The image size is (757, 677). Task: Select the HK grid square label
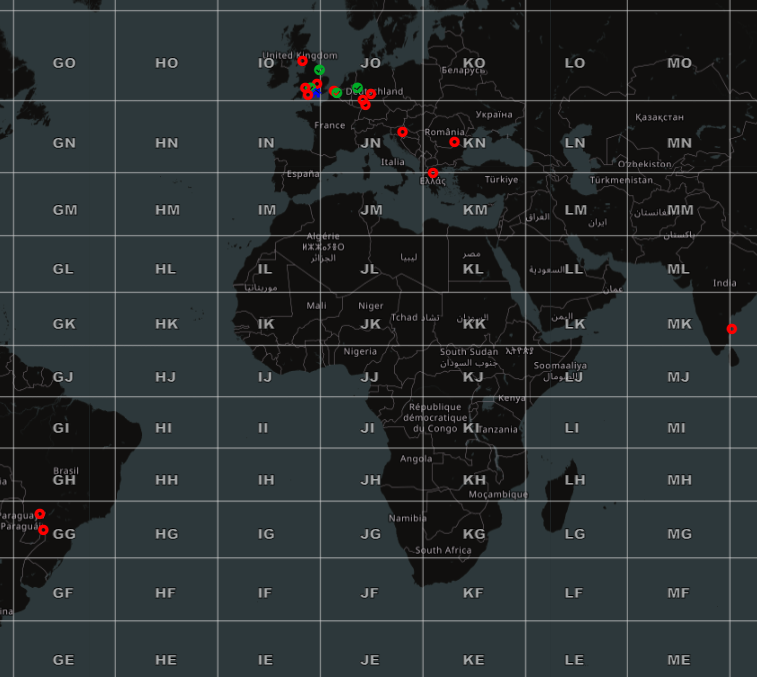(167, 324)
